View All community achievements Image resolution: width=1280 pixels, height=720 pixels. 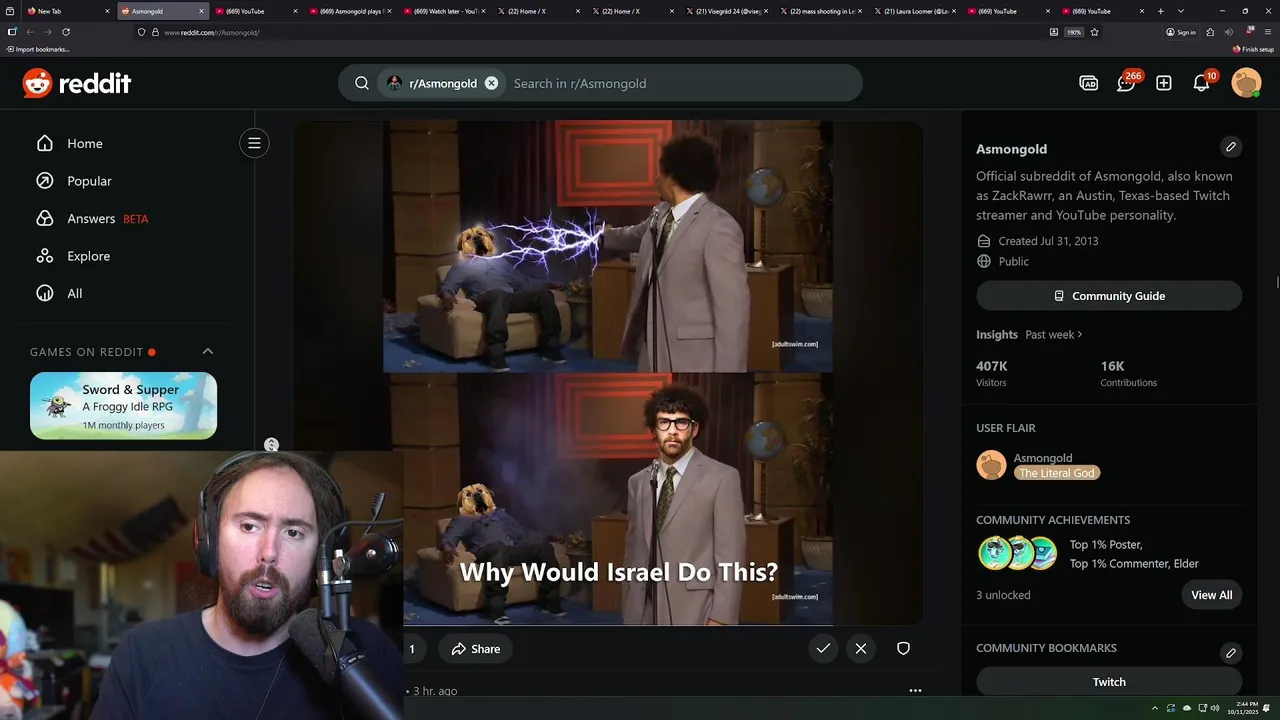(1211, 595)
